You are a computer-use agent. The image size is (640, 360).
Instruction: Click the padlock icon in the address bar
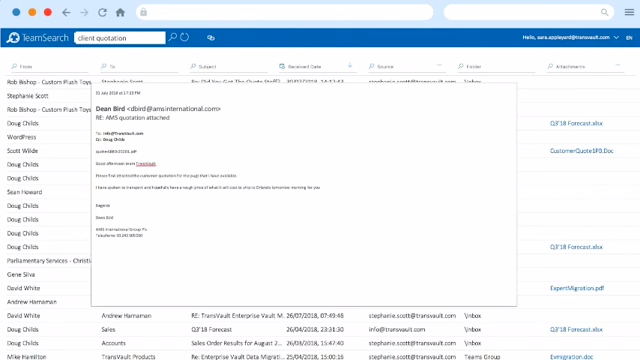tap(143, 12)
